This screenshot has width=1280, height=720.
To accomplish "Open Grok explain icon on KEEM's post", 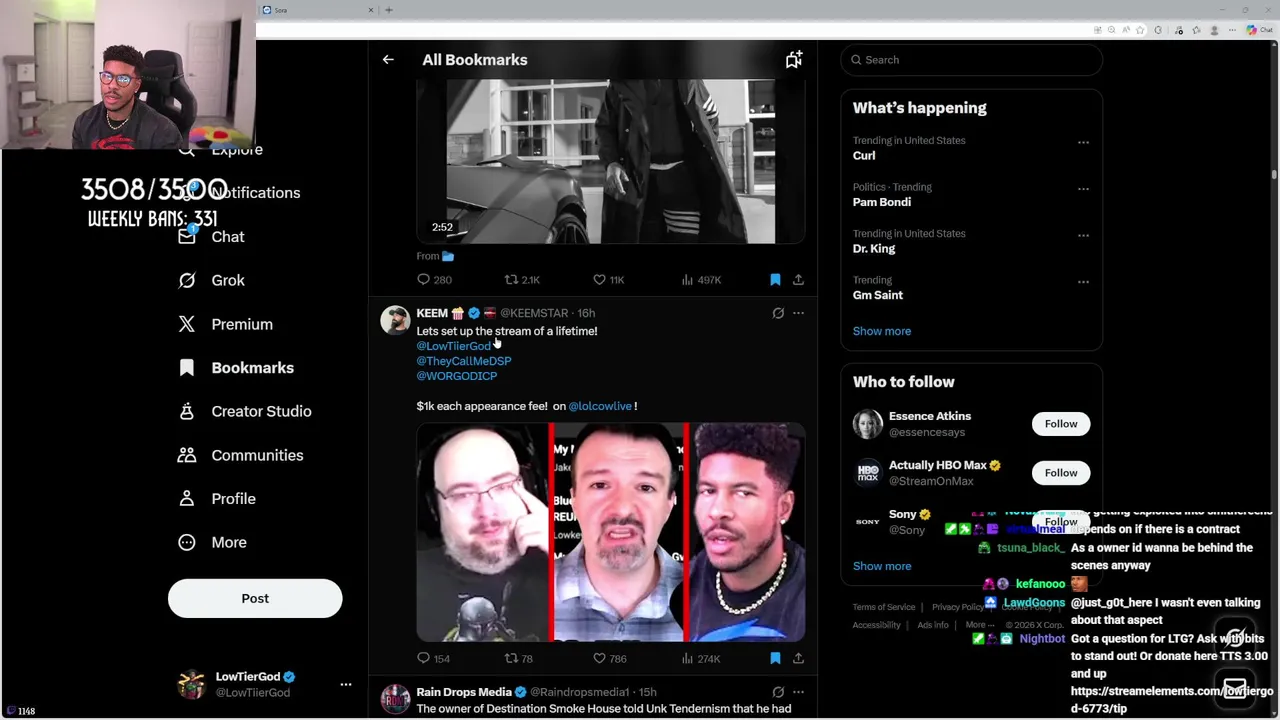I will point(778,313).
